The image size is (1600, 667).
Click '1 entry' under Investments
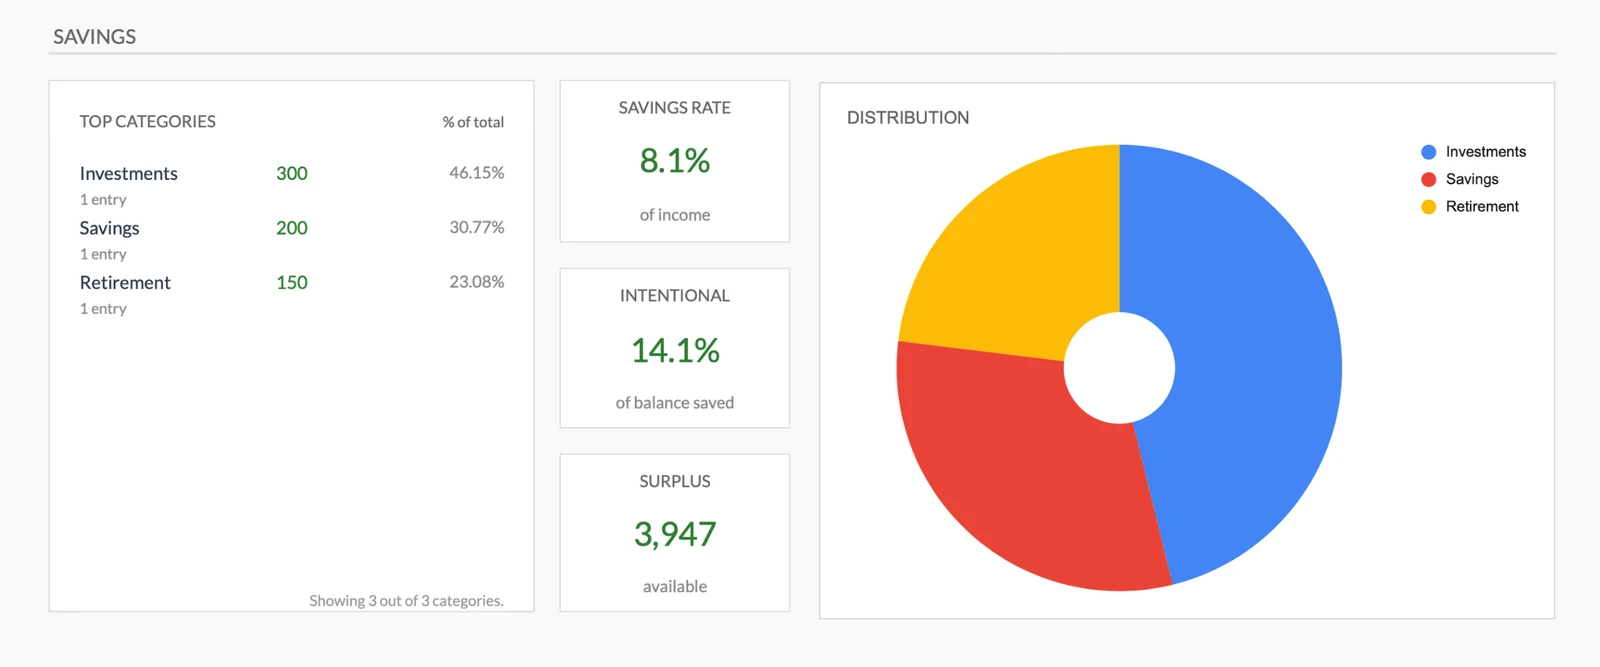click(x=103, y=200)
